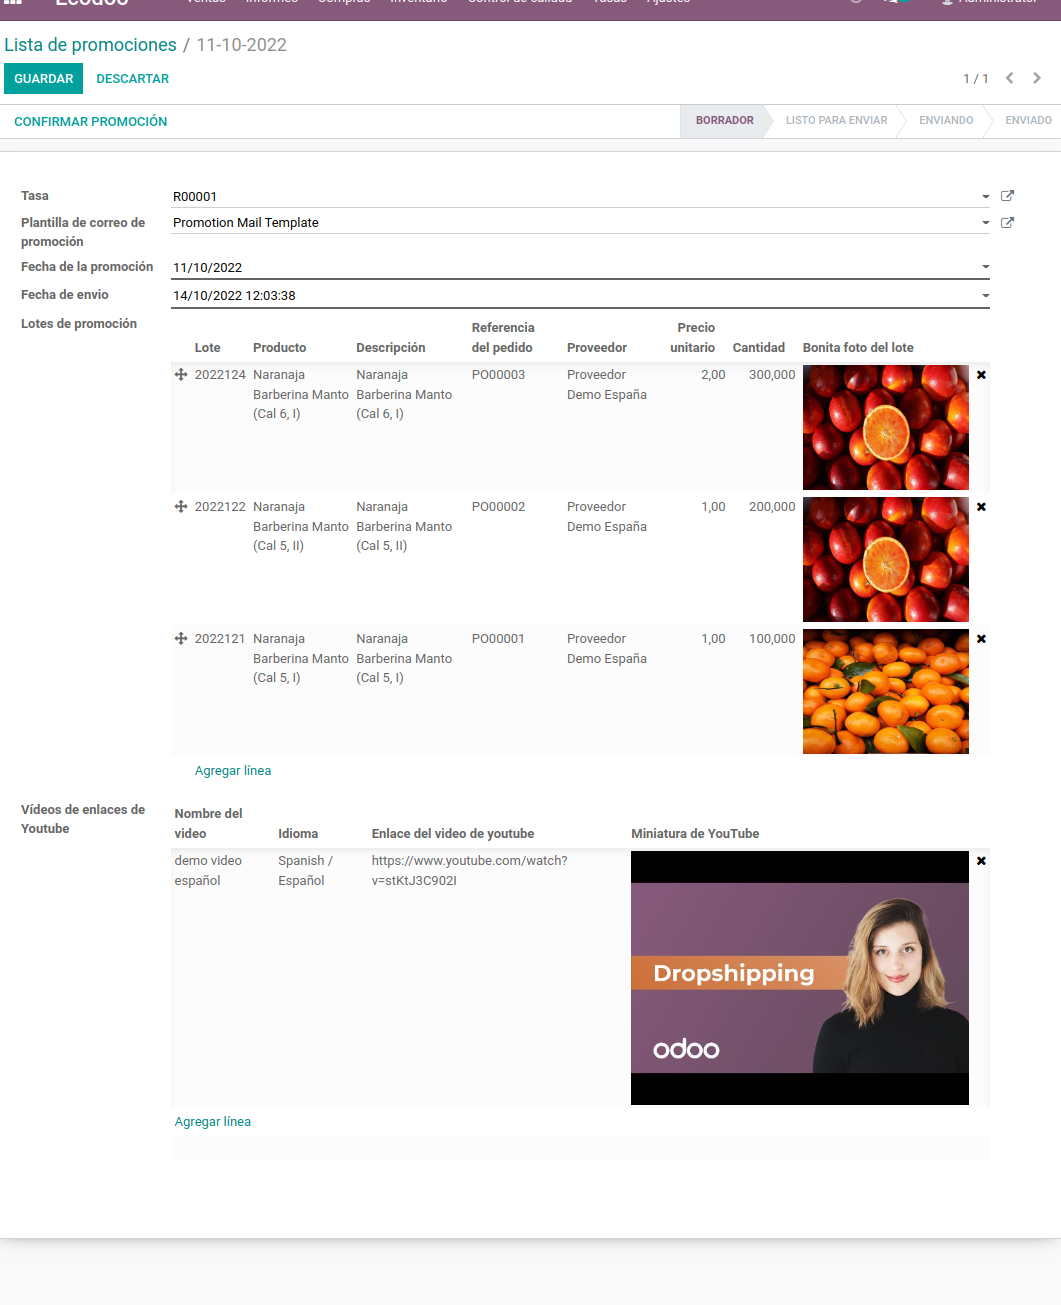Click the Nombre del video column header

[209, 824]
